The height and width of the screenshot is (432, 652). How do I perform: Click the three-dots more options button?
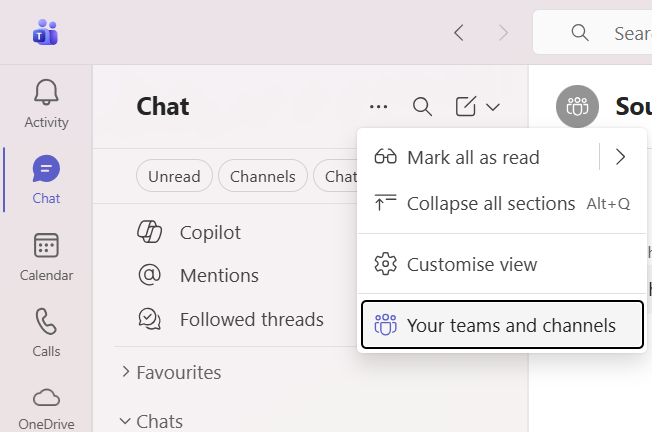(378, 107)
